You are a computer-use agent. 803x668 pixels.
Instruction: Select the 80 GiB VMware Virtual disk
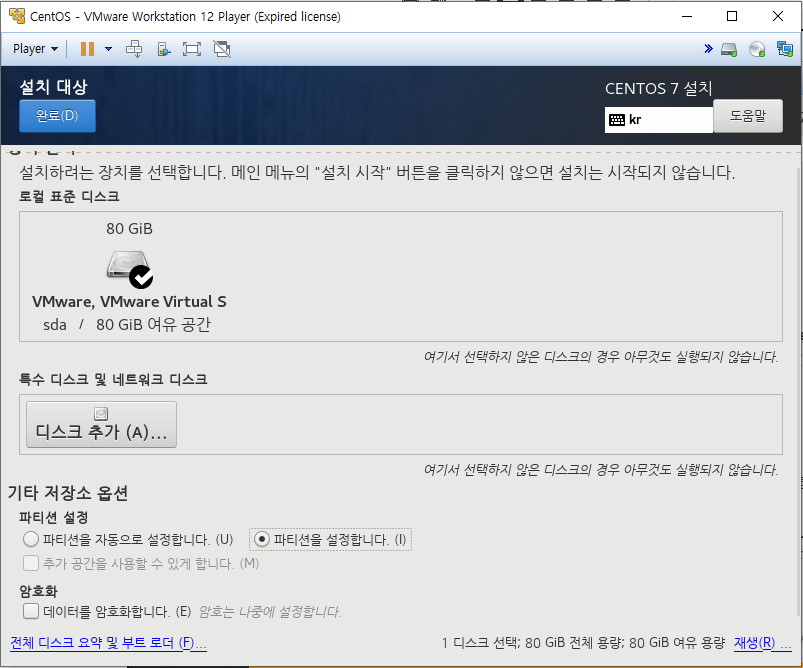[129, 277]
